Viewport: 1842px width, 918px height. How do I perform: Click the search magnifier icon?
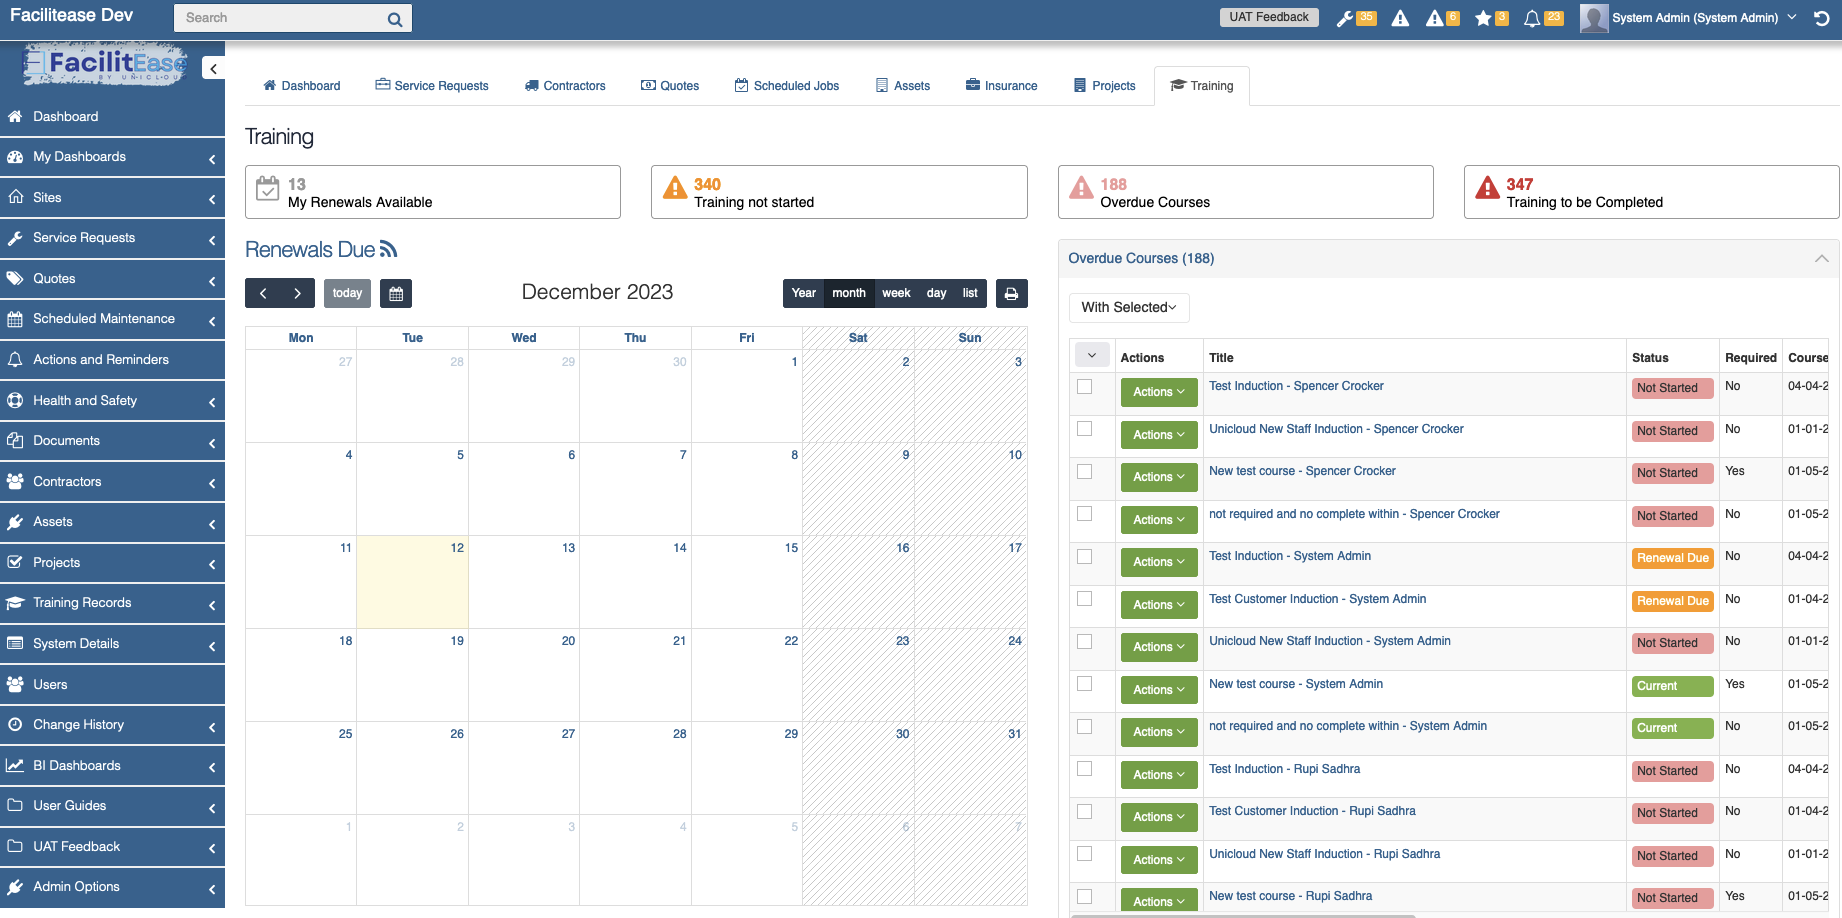396,17
